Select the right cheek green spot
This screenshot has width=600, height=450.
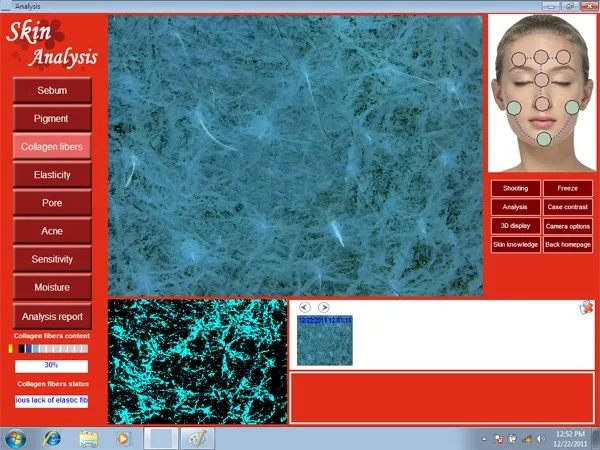[572, 108]
